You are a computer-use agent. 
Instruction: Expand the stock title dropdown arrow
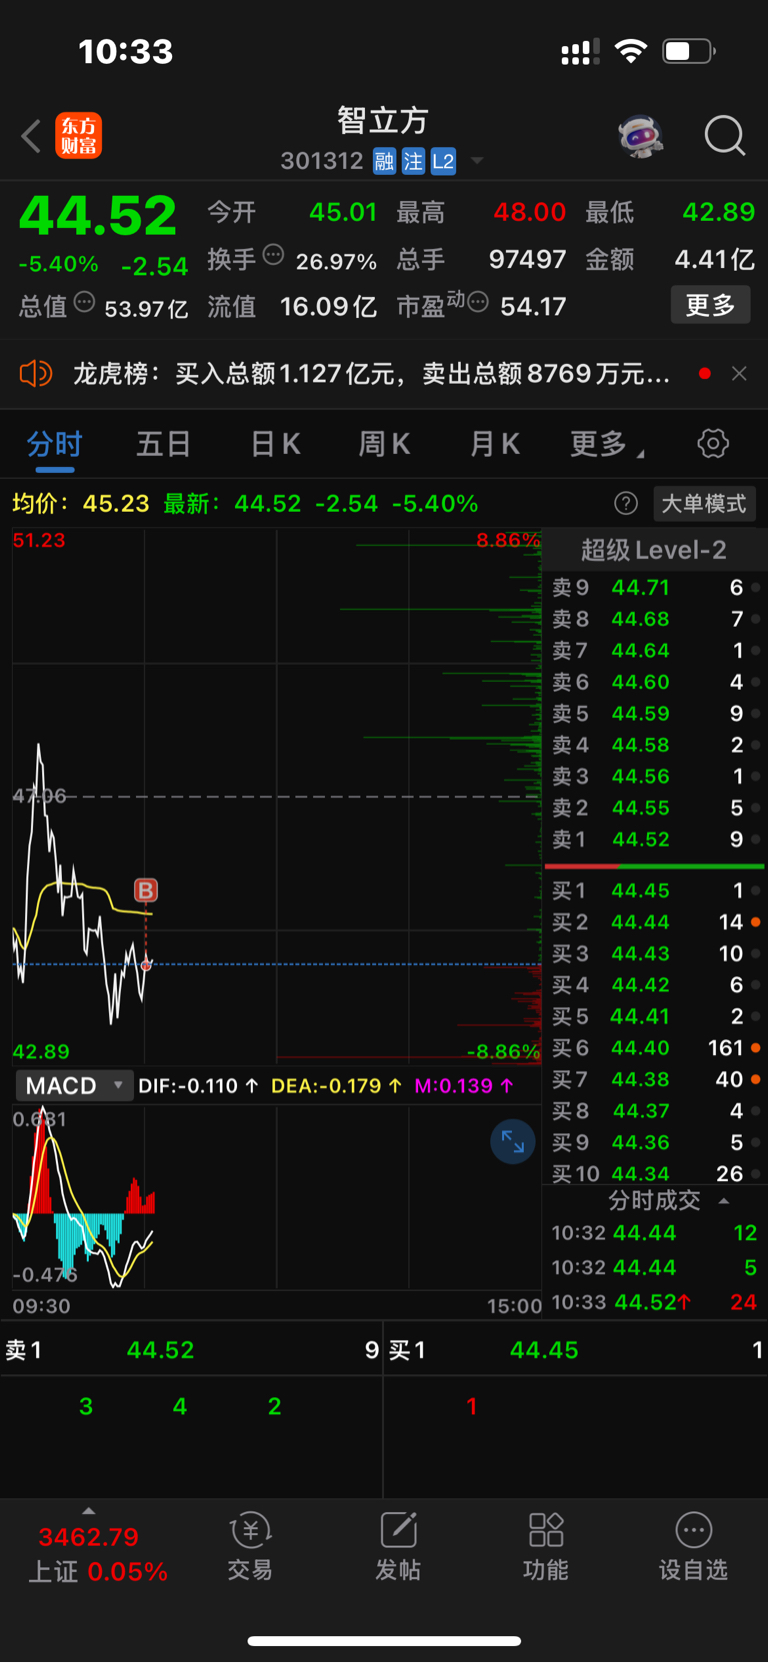(x=477, y=161)
